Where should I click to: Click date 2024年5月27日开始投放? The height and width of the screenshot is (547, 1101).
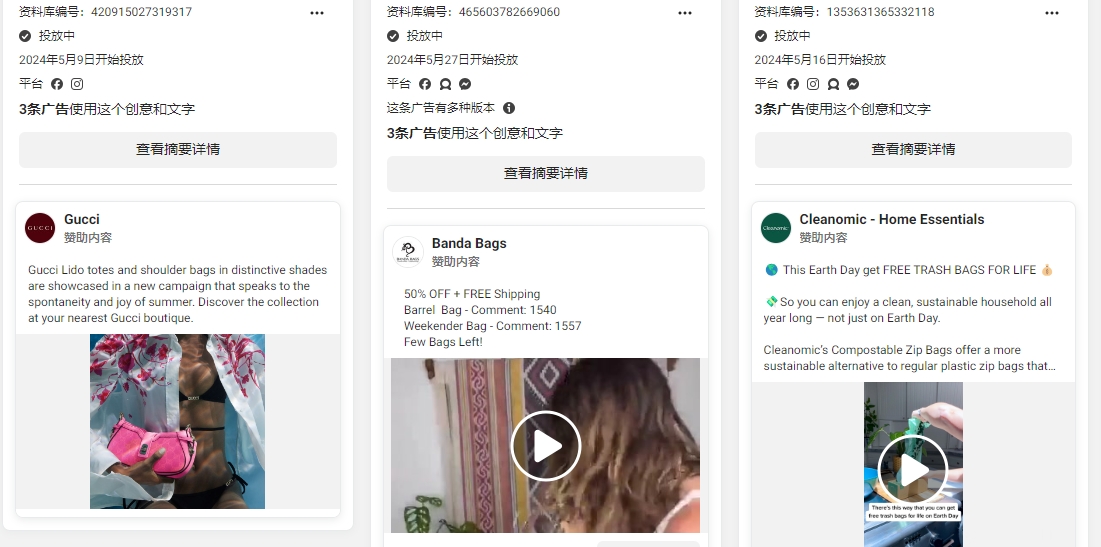(452, 60)
